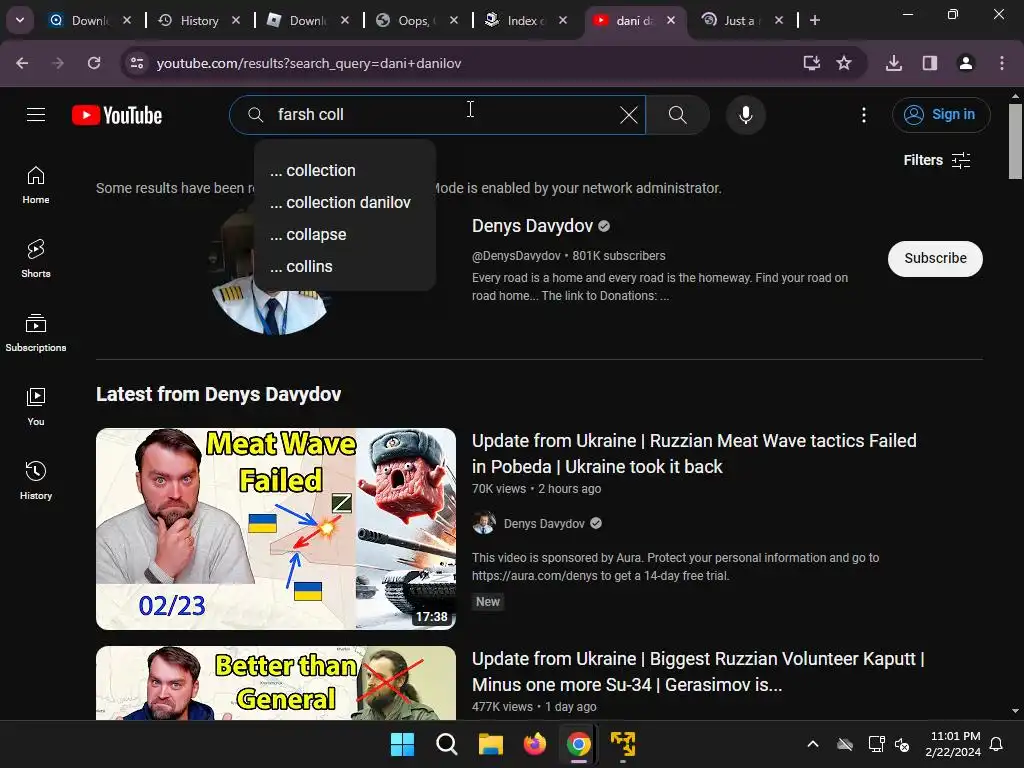Go to YouTube home via the logo
This screenshot has height=768, width=1024.
click(117, 115)
